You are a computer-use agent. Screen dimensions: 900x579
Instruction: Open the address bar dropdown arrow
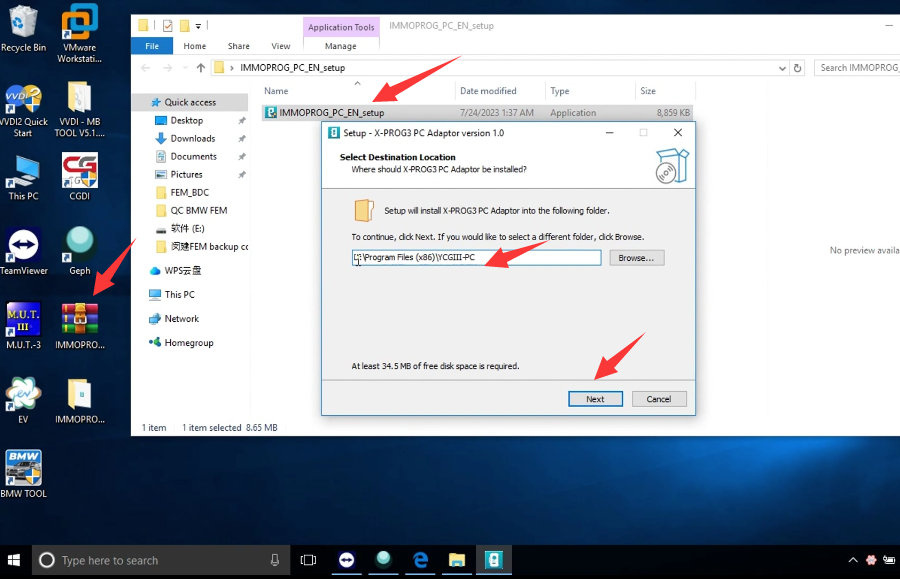(782, 68)
